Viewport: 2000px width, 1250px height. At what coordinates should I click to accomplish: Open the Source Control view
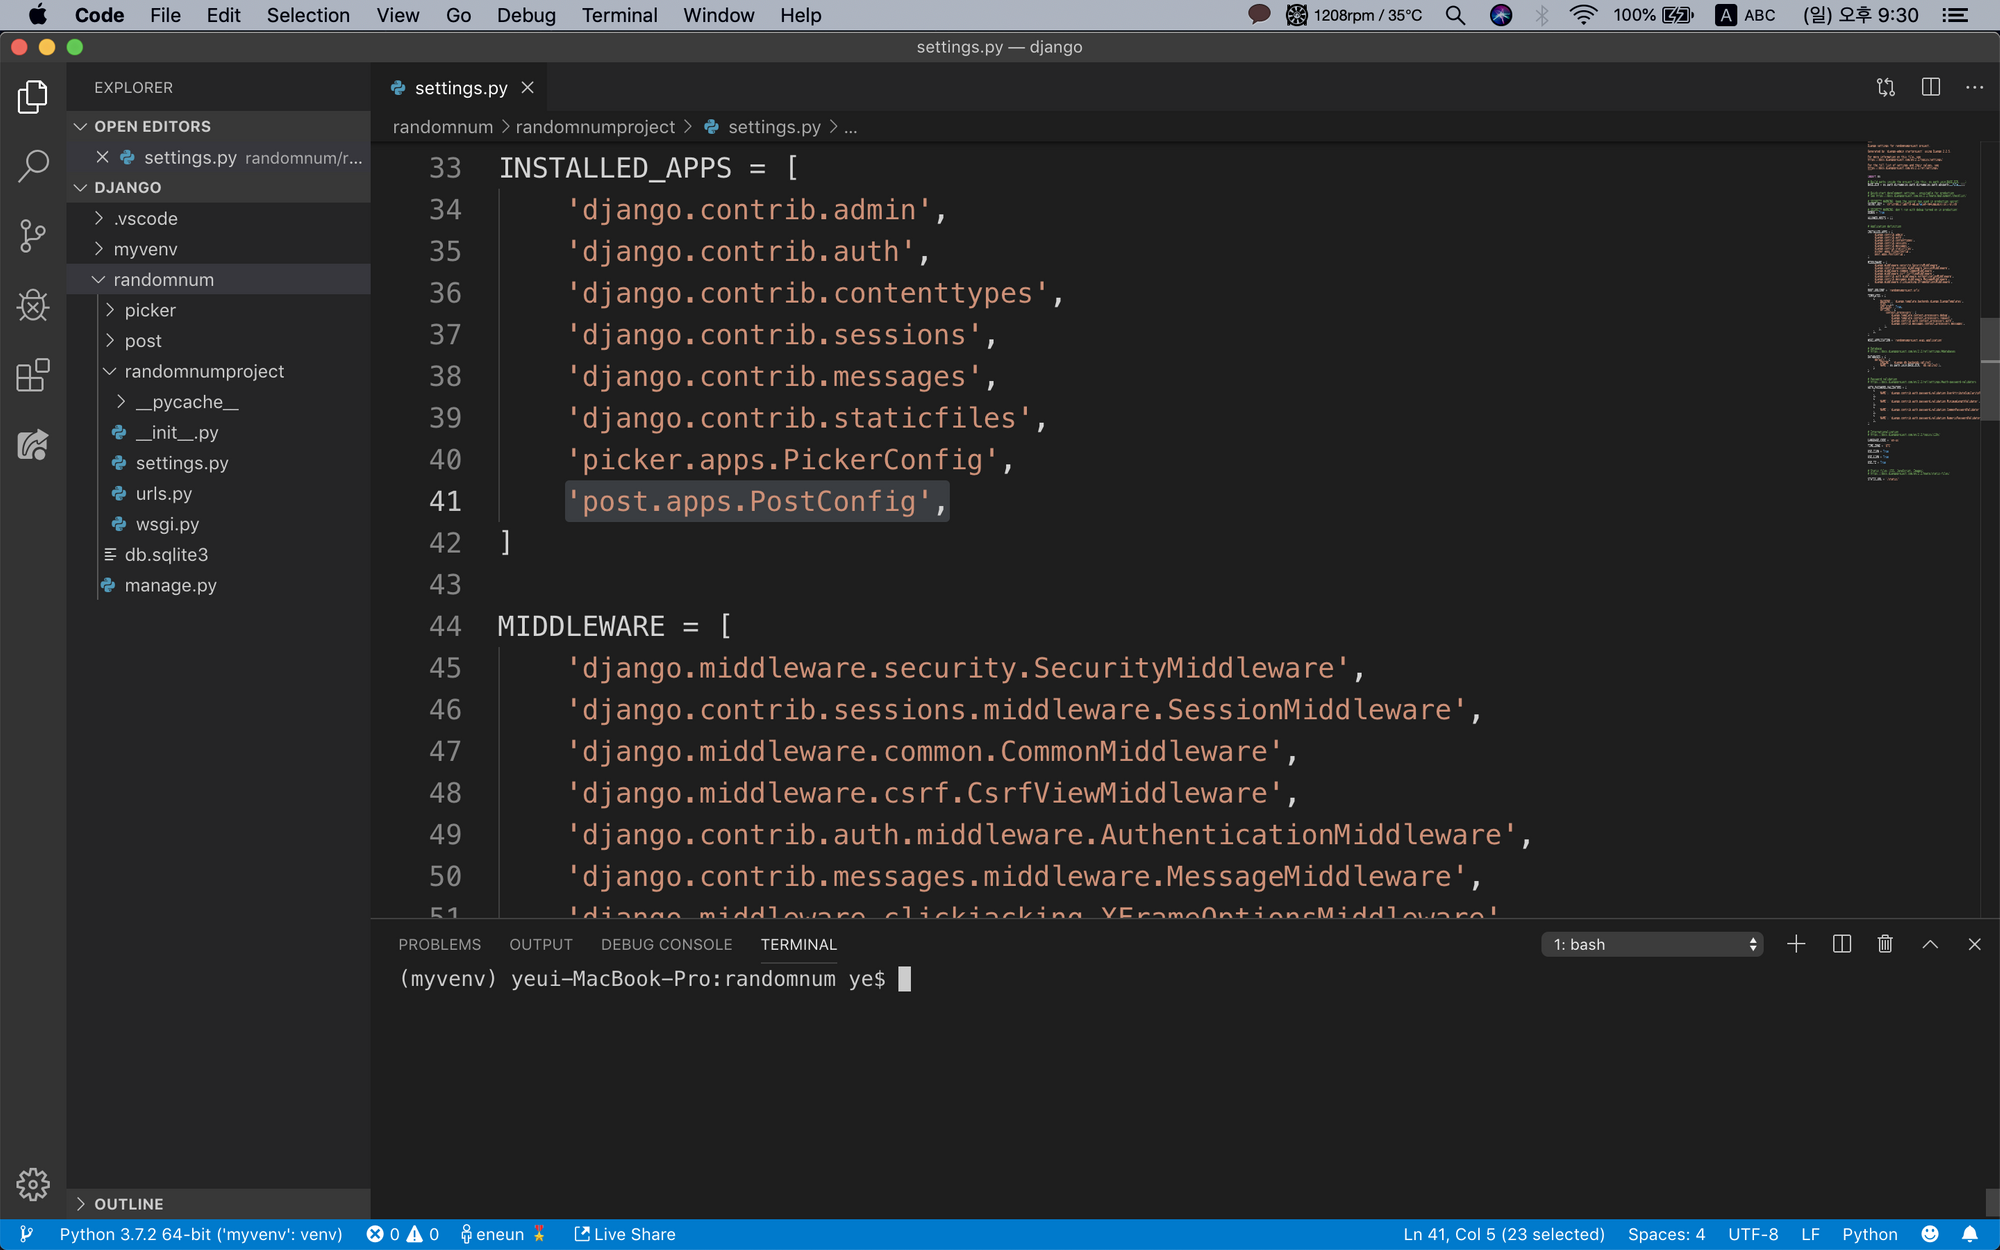[33, 236]
